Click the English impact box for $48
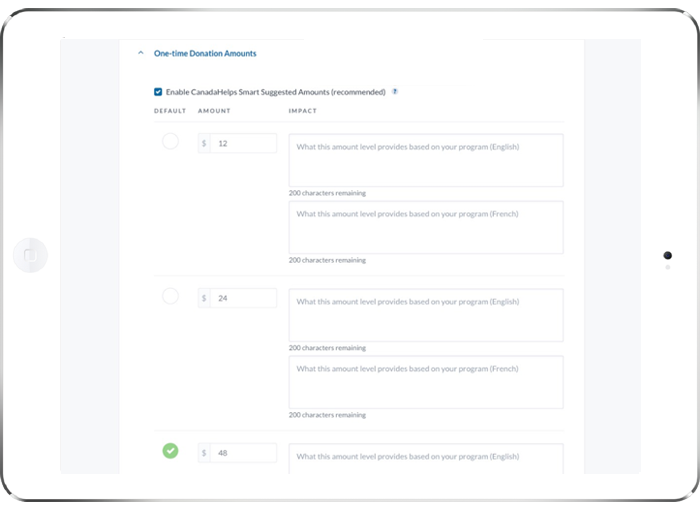 tap(426, 458)
